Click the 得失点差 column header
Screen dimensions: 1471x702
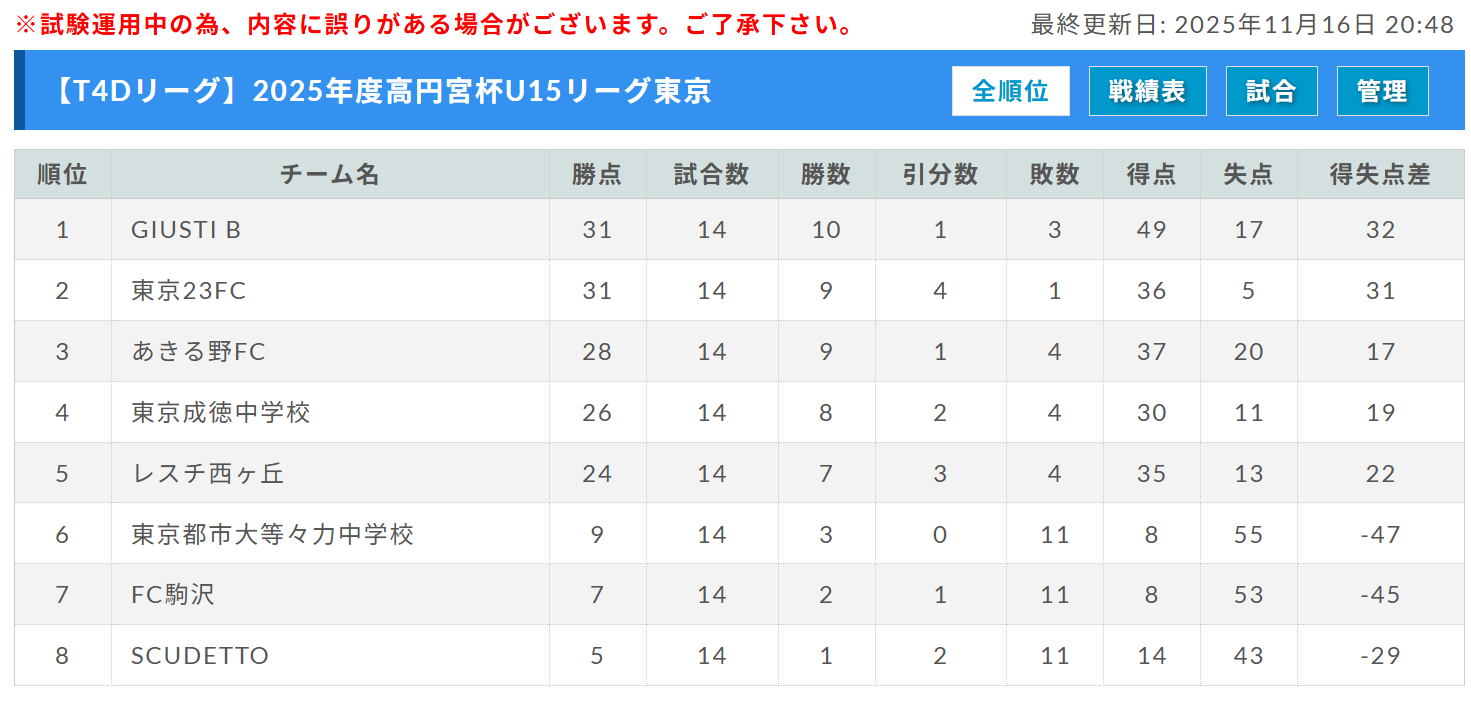(x=1380, y=175)
